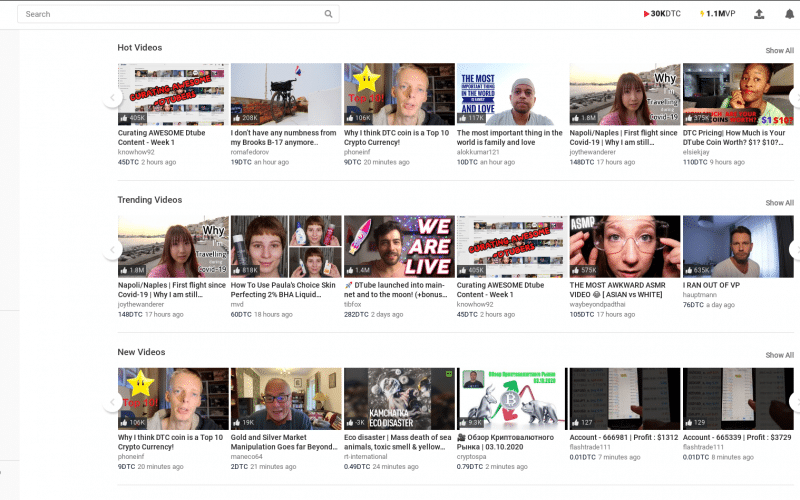Click Show All for Trending Videos
800x500 pixels.
click(x=779, y=203)
